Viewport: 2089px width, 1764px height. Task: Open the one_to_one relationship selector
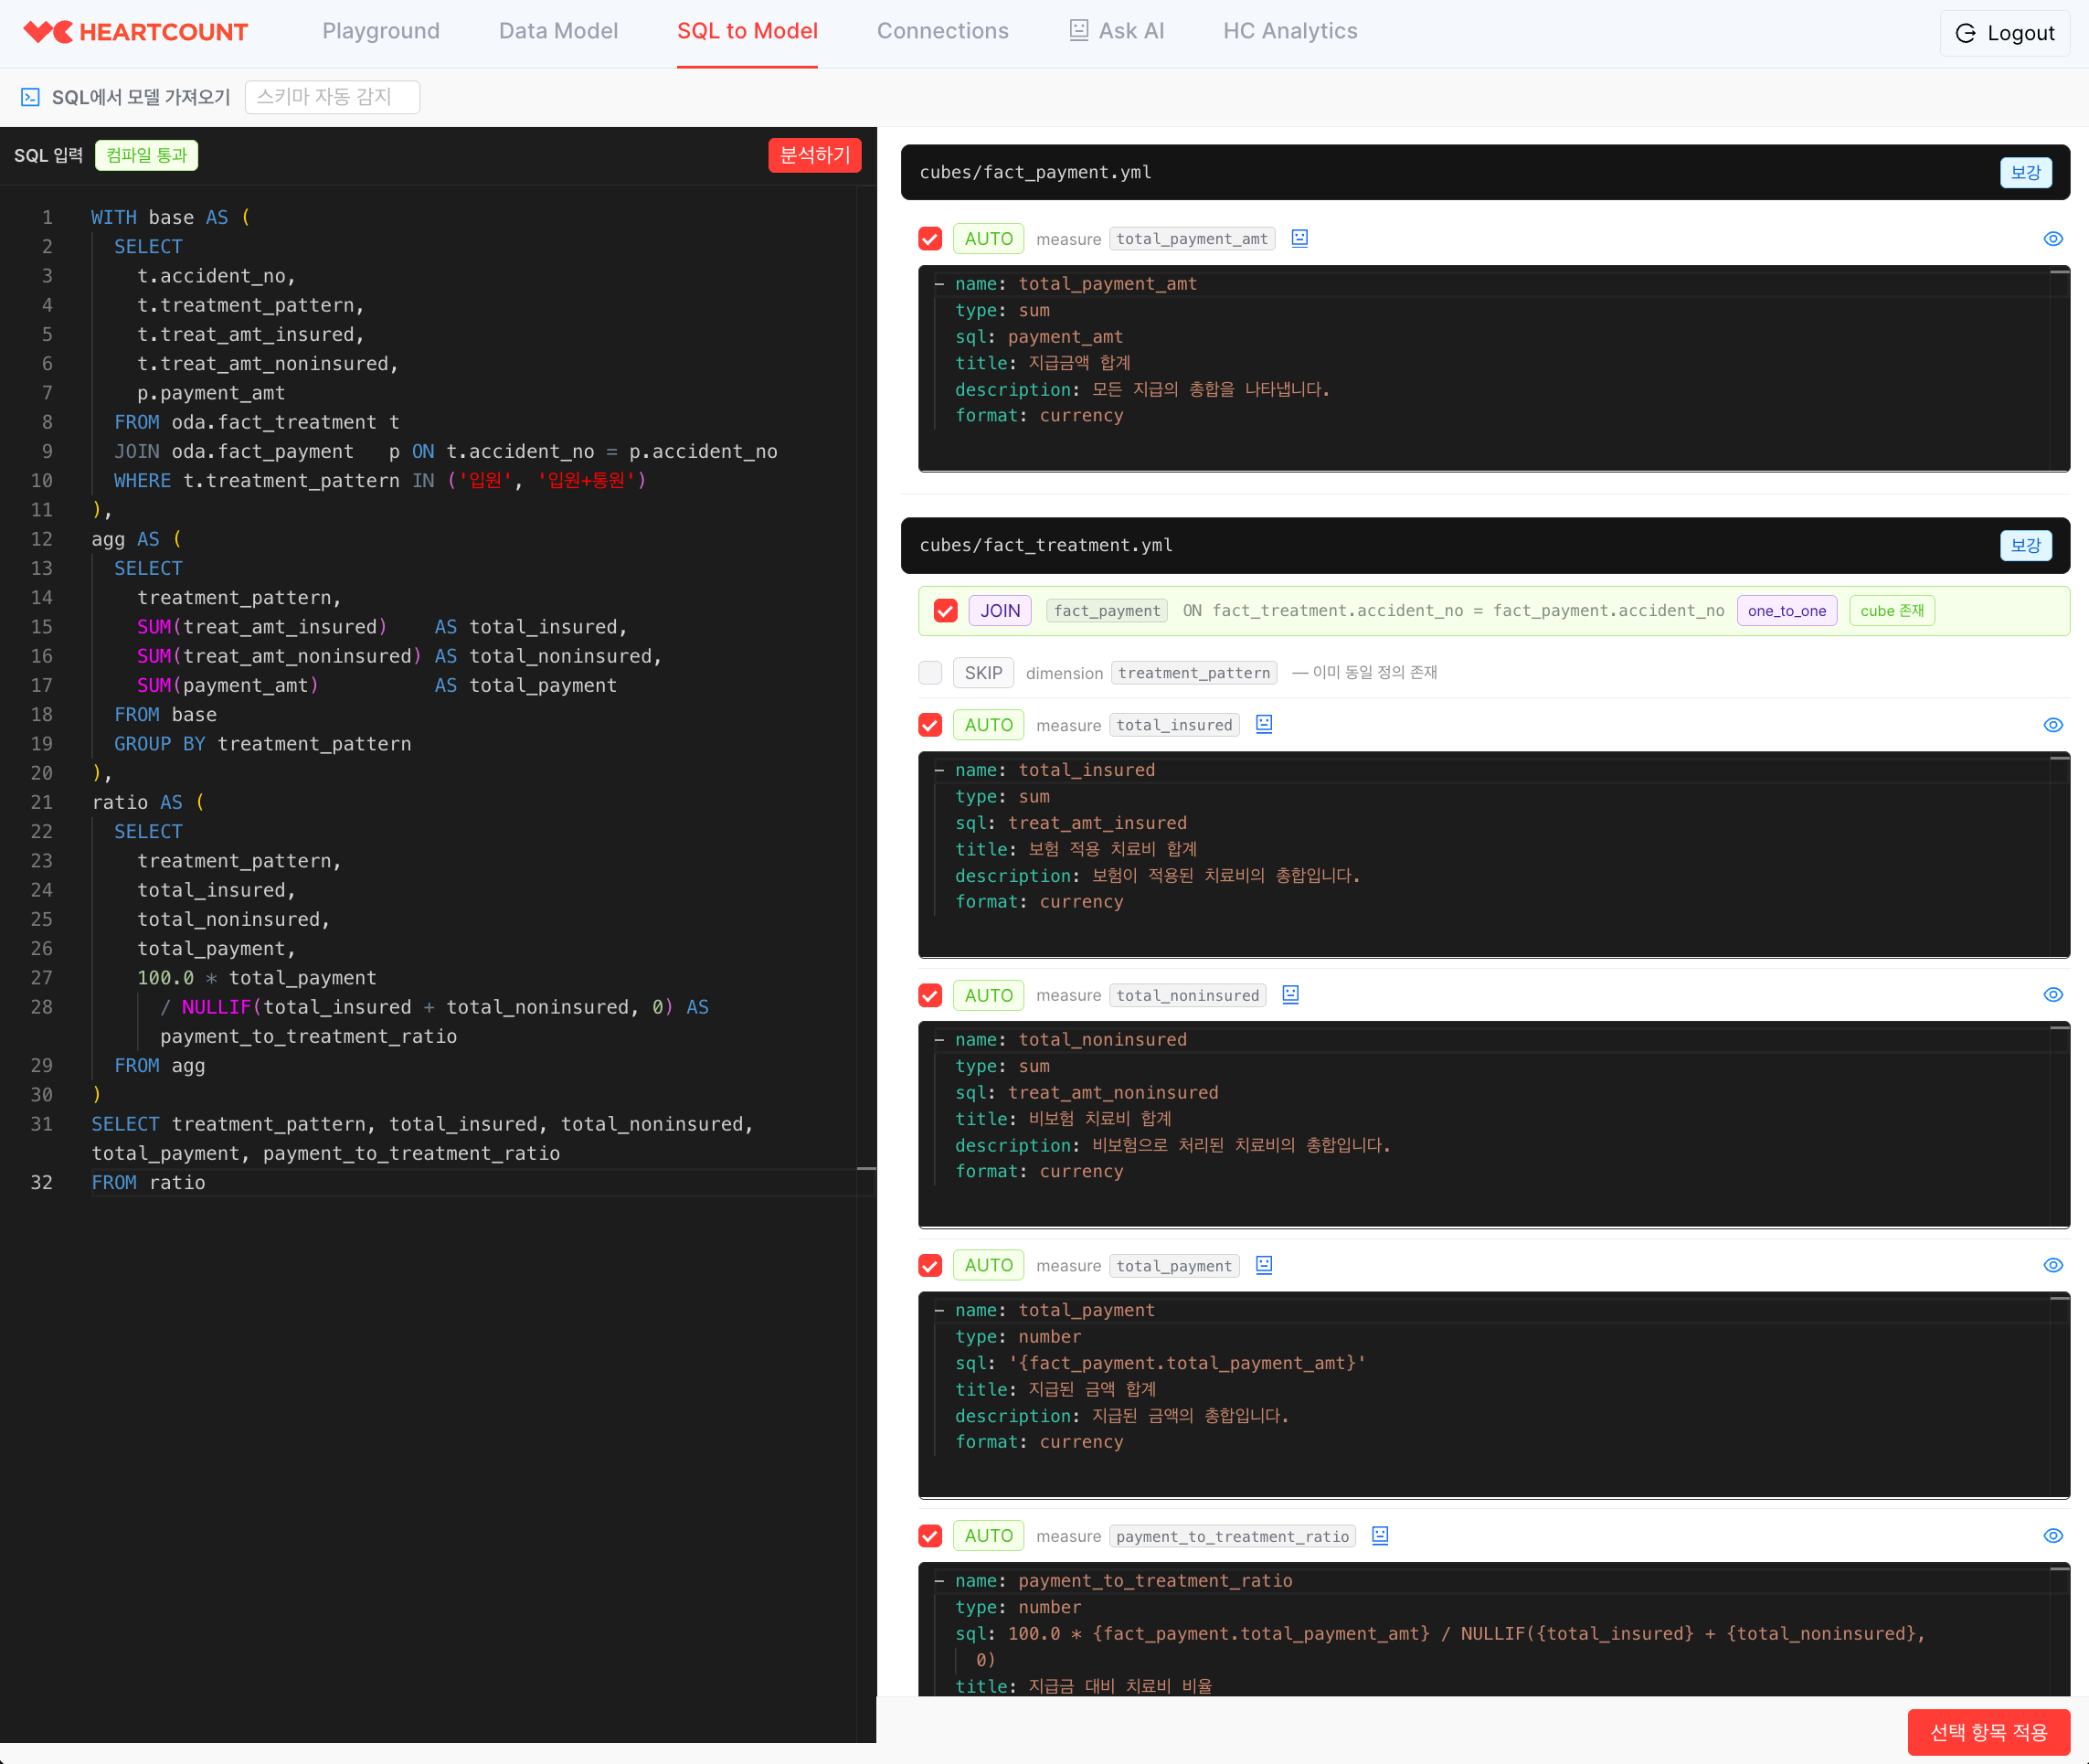(x=1786, y=611)
